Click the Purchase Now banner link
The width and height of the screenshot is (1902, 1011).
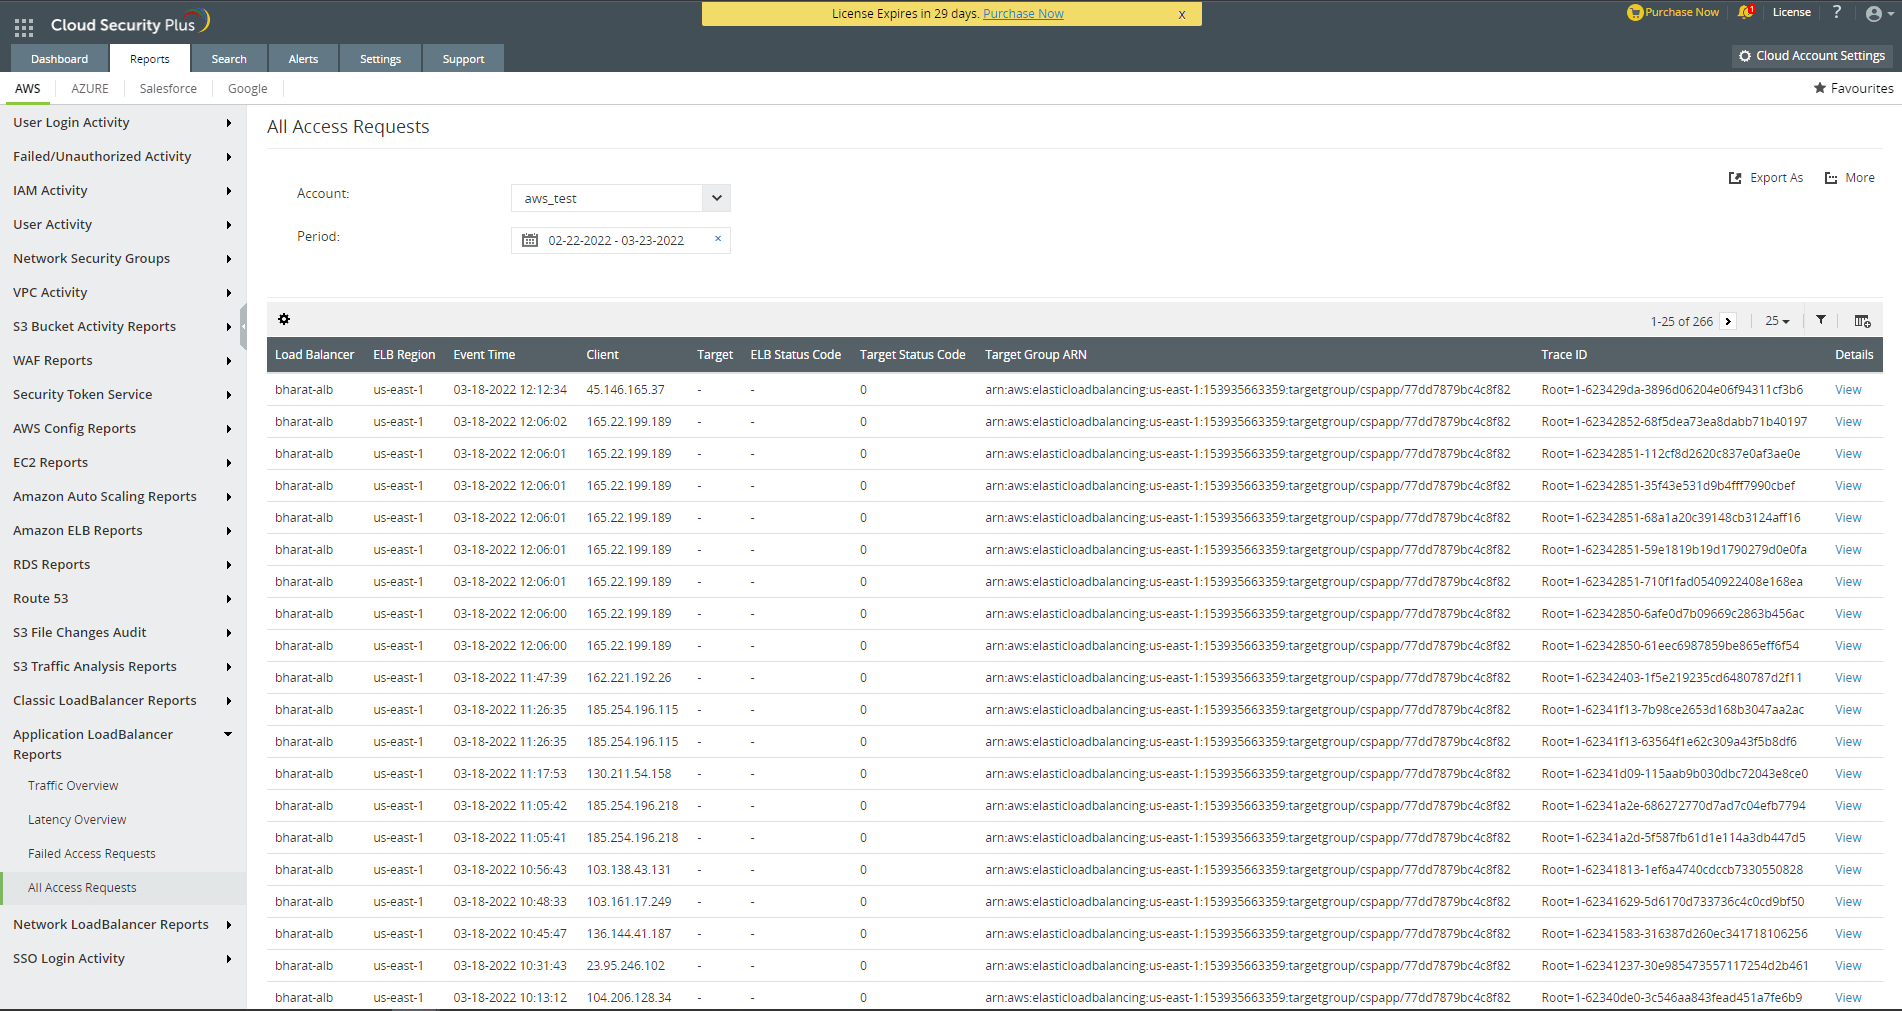coord(1023,14)
